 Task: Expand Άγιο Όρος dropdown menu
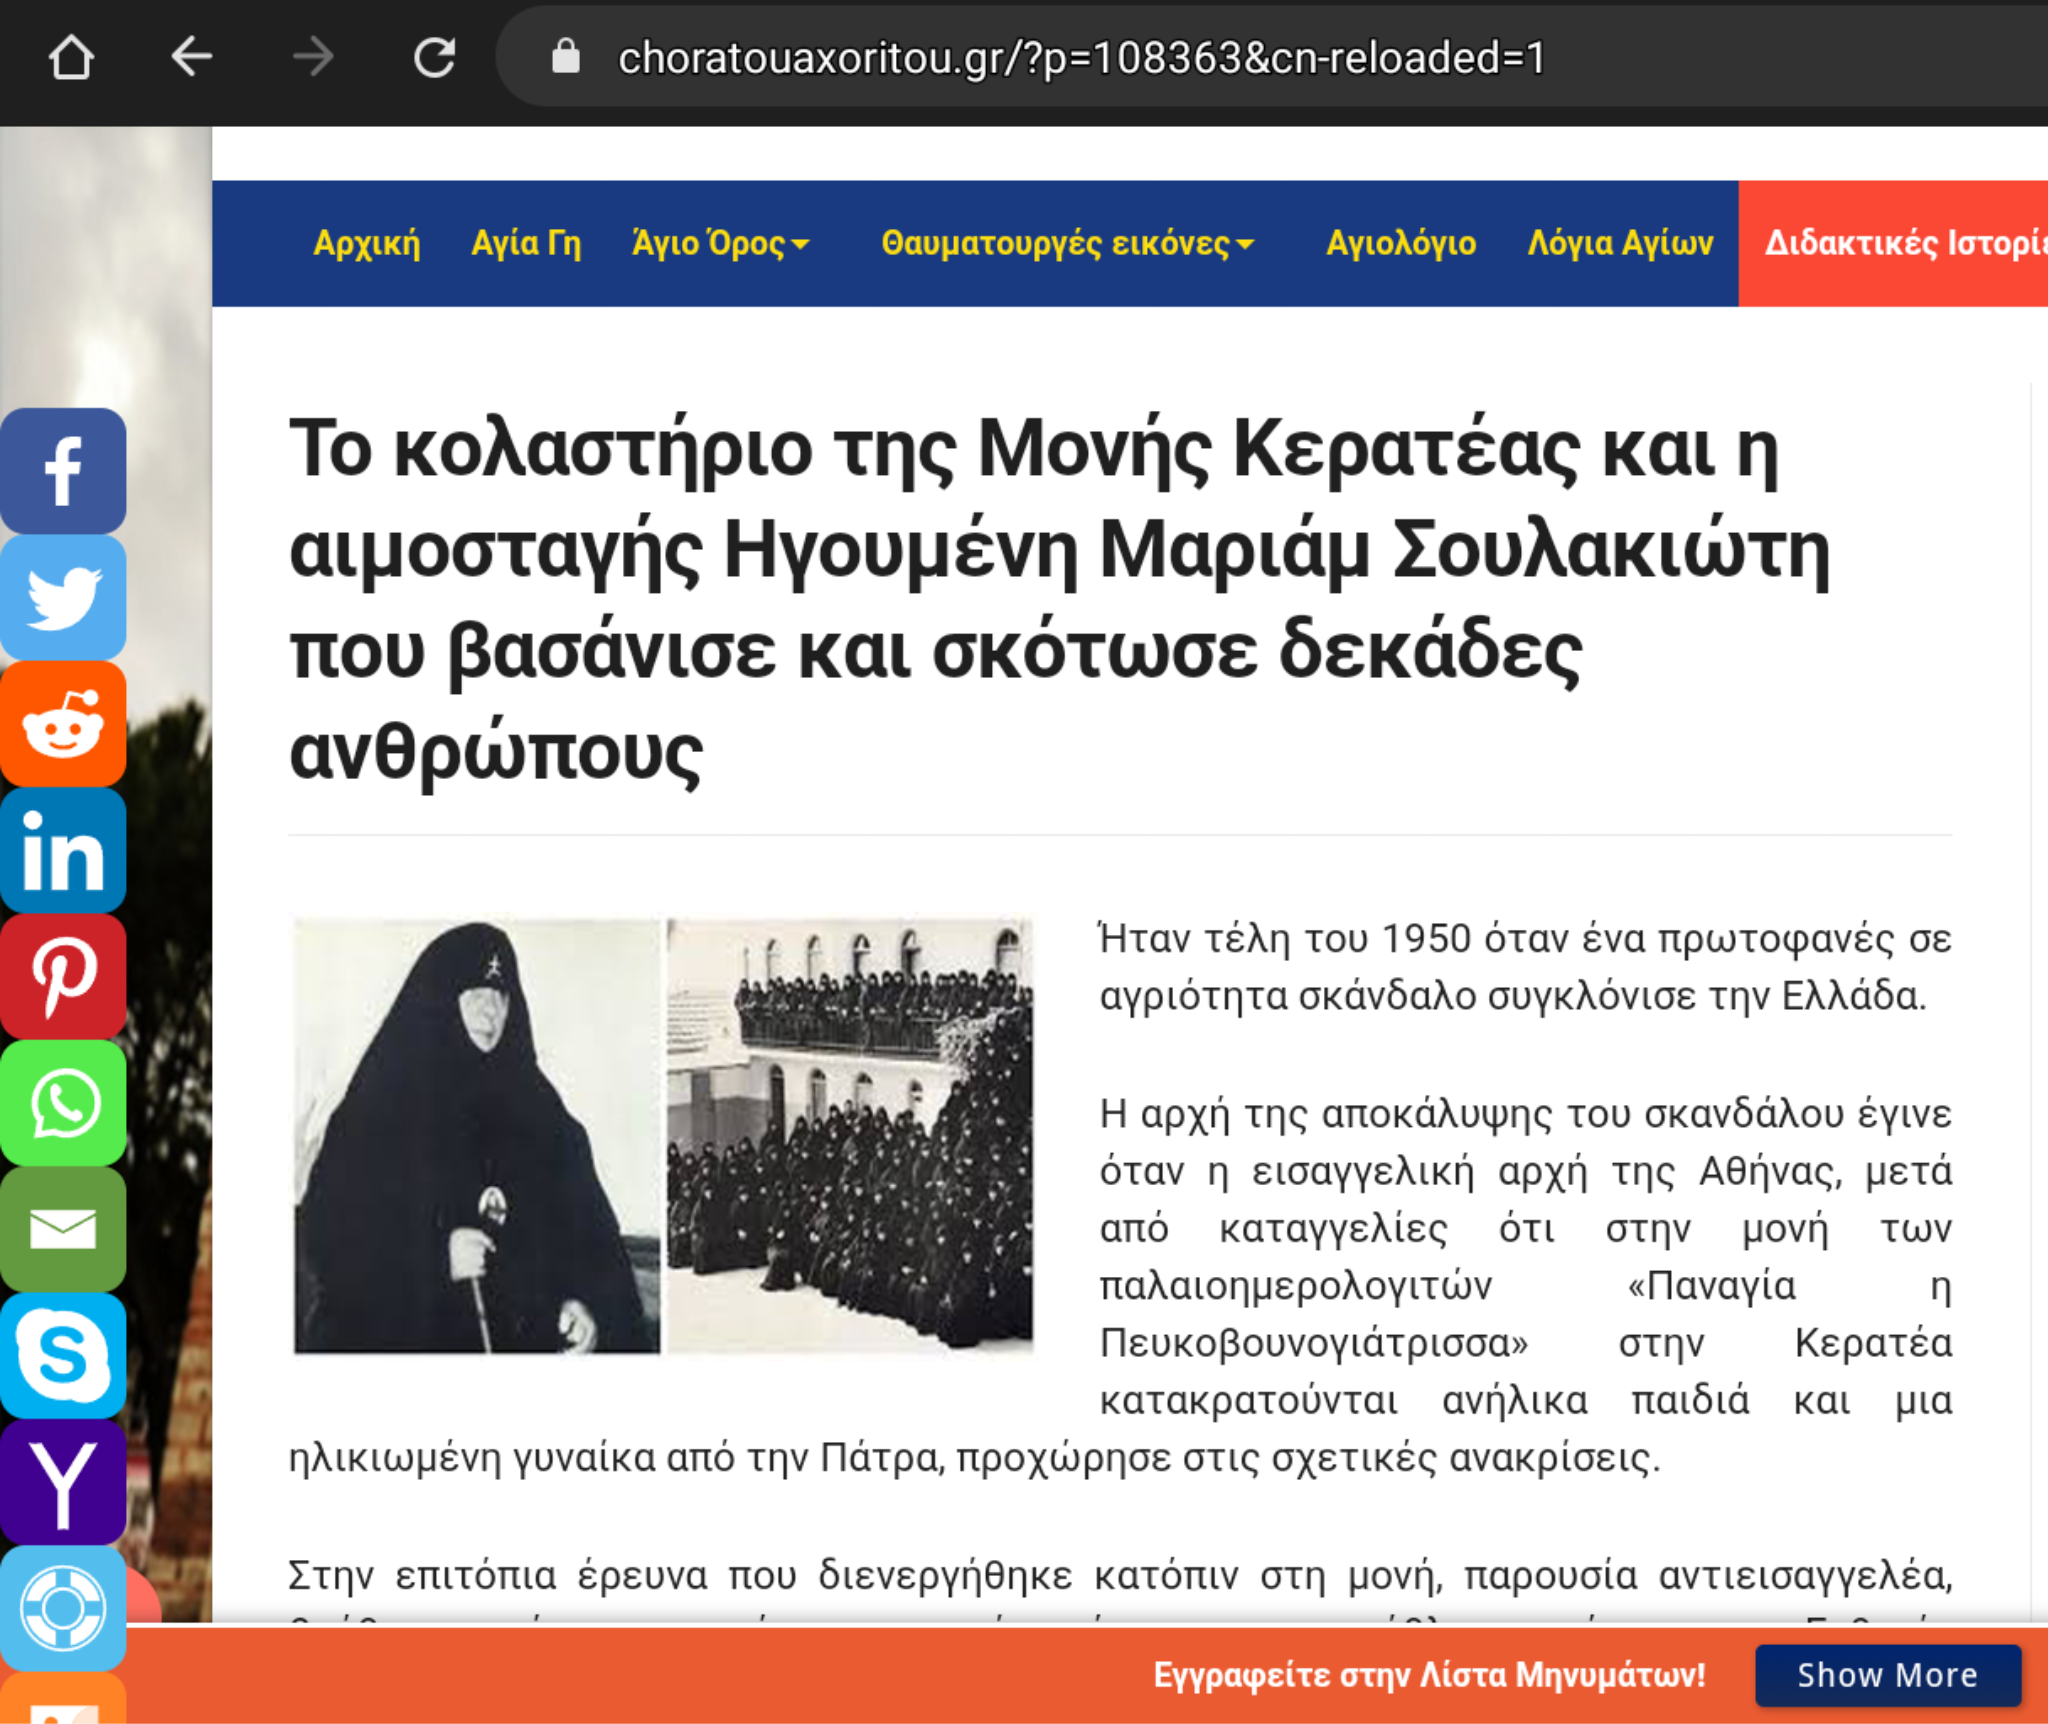720,243
